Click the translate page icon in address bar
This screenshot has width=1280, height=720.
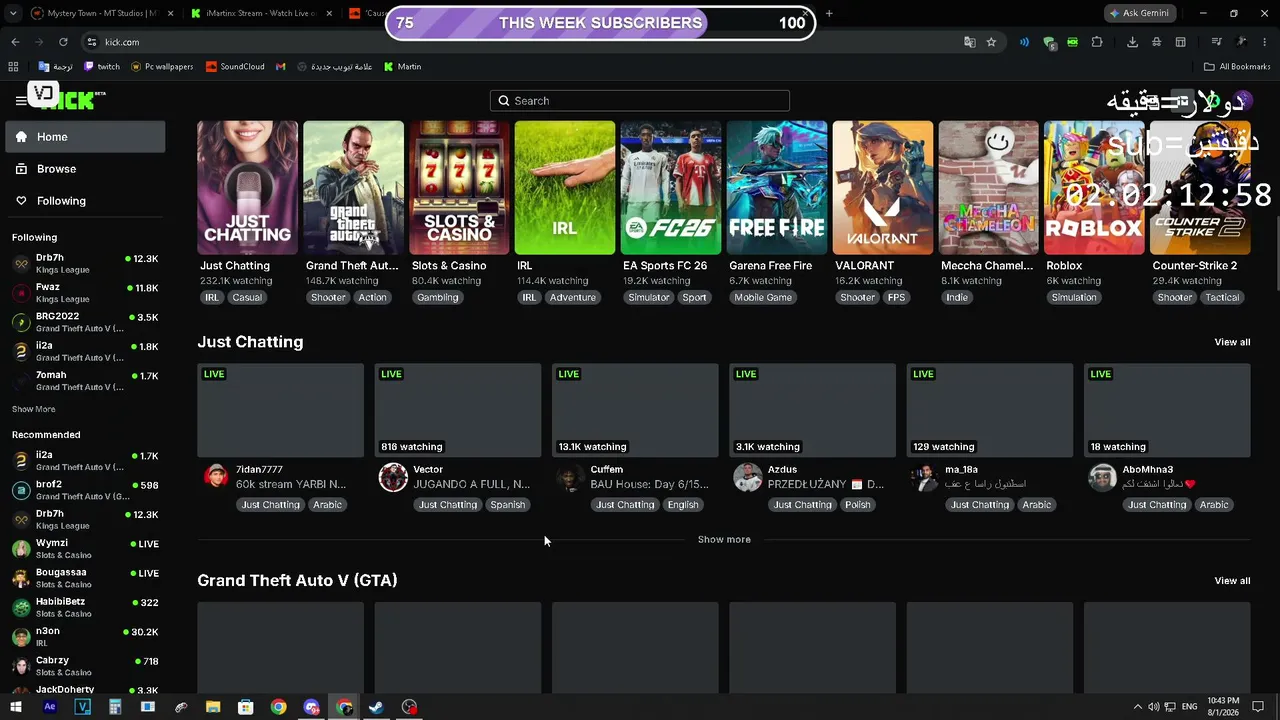click(969, 42)
